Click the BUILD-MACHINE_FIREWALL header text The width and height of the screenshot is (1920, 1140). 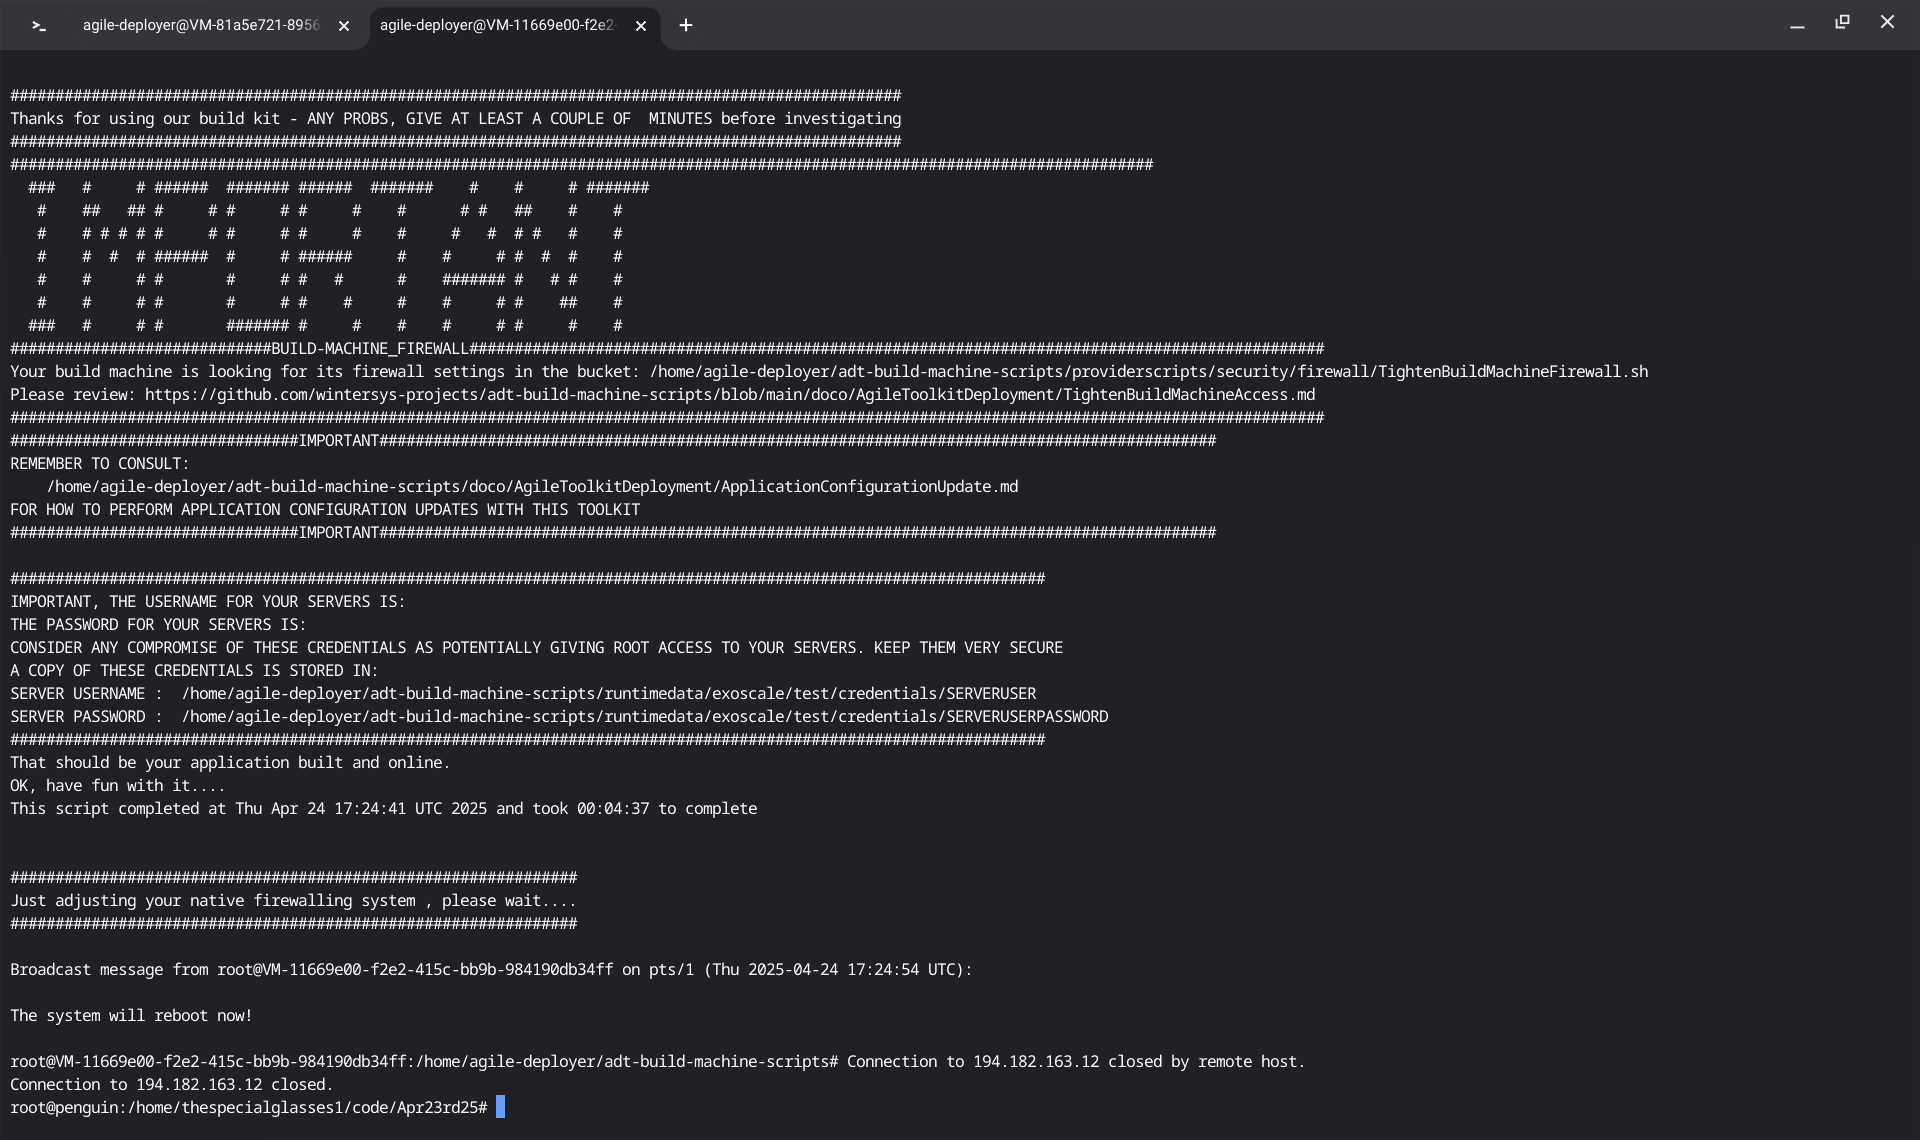[x=370, y=349]
